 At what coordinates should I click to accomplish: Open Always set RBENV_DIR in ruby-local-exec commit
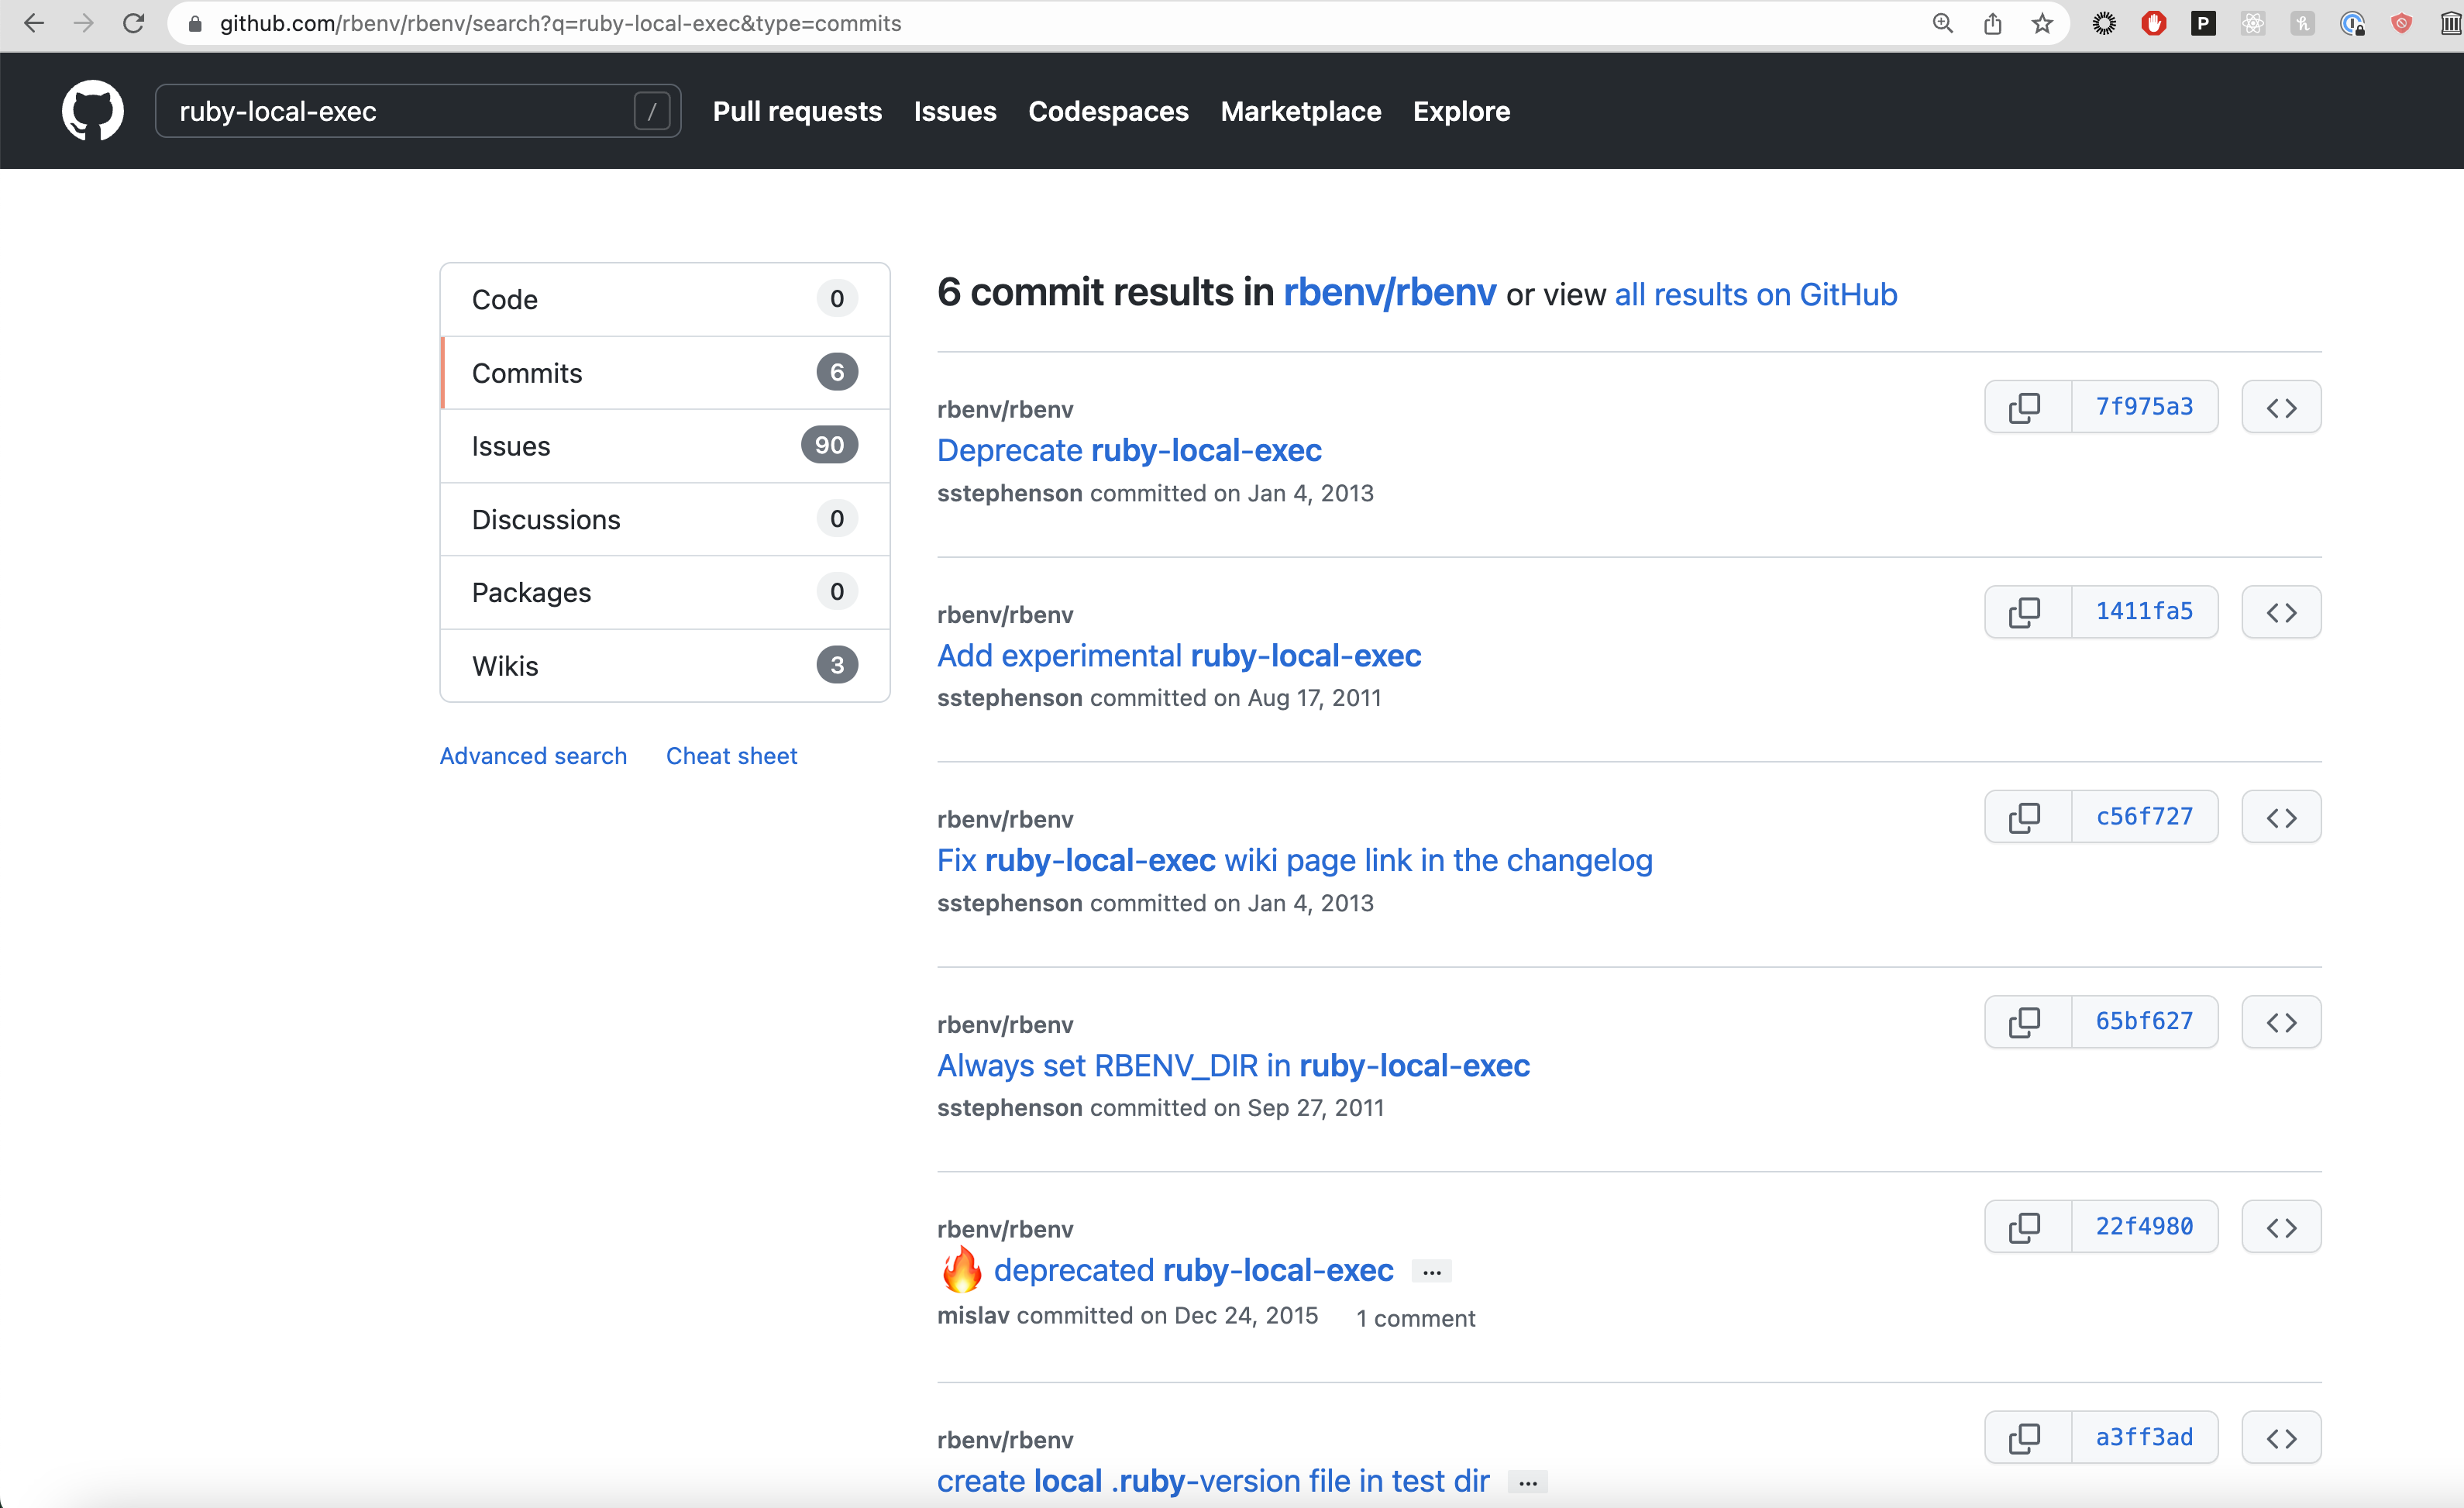(1233, 1065)
